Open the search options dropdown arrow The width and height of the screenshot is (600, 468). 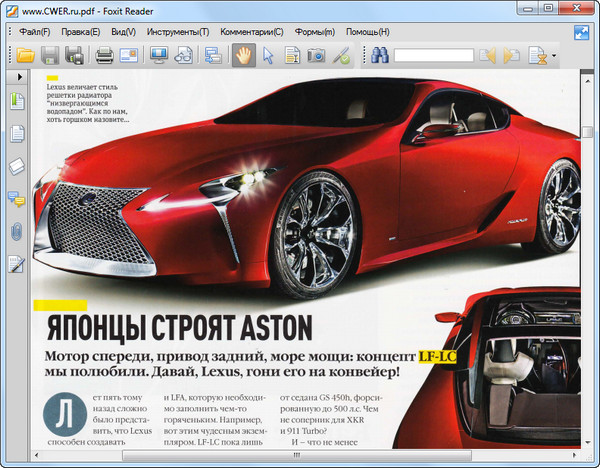click(555, 56)
